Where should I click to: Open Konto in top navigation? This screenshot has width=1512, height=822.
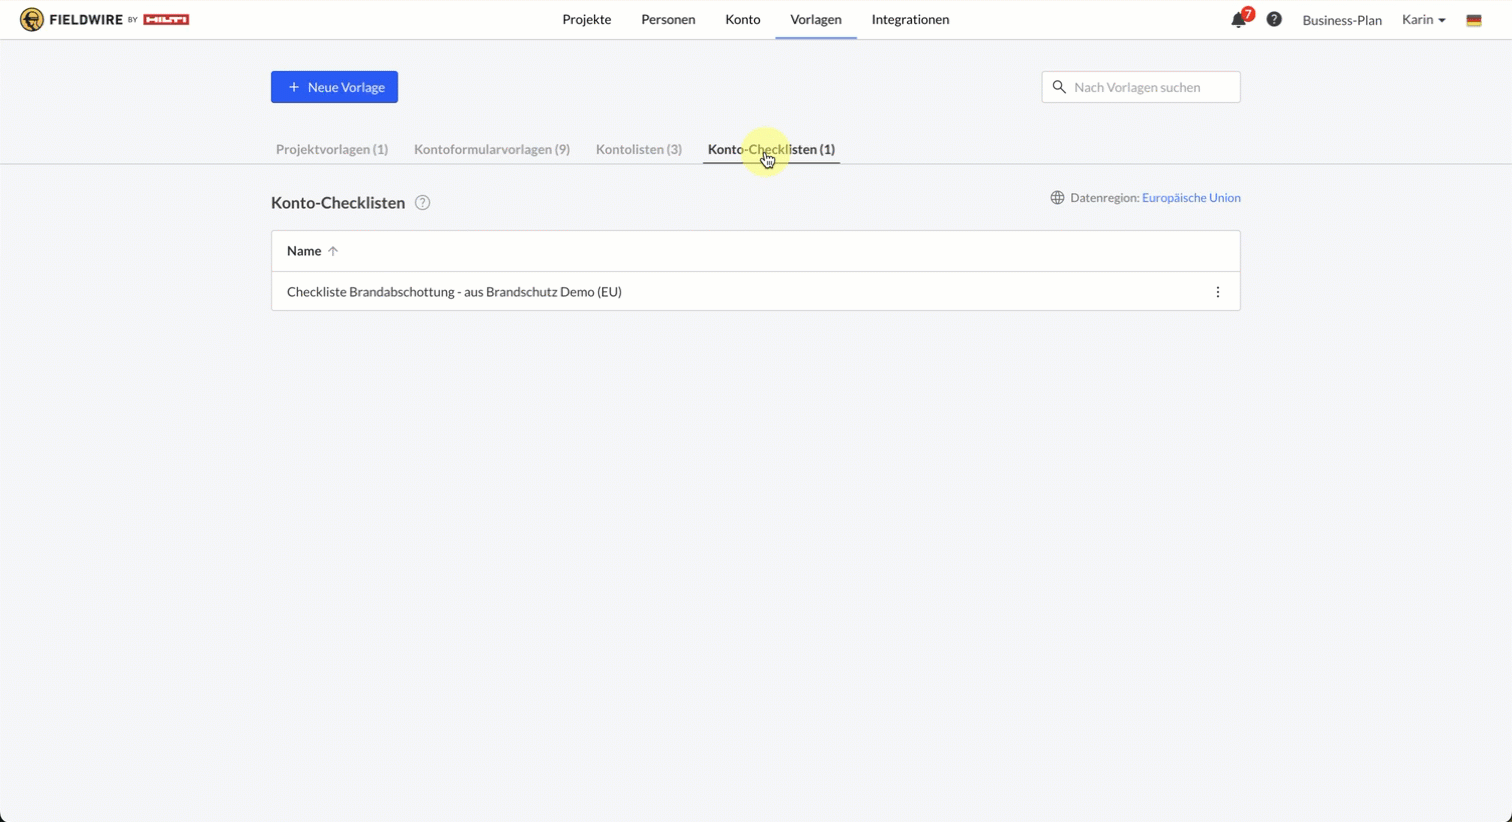(x=743, y=19)
